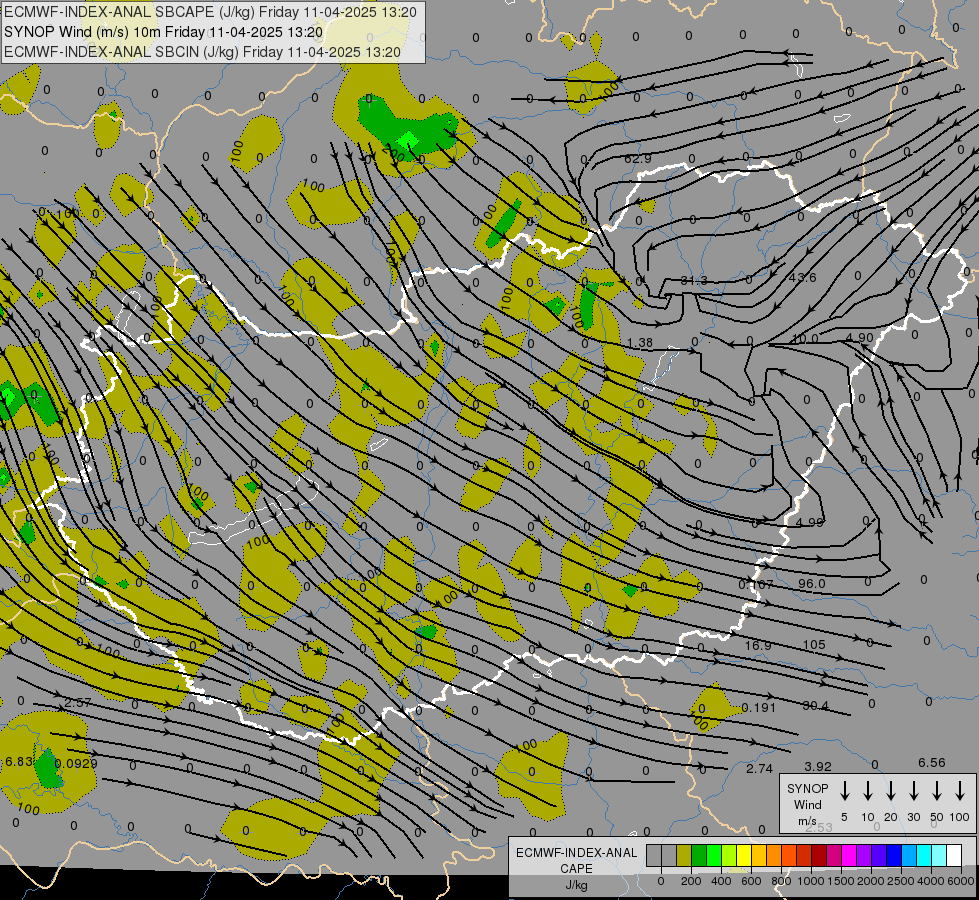The height and width of the screenshot is (900, 979).
Task: Pick the bright magenta swatch in CAPE legend
Action: pos(849,856)
